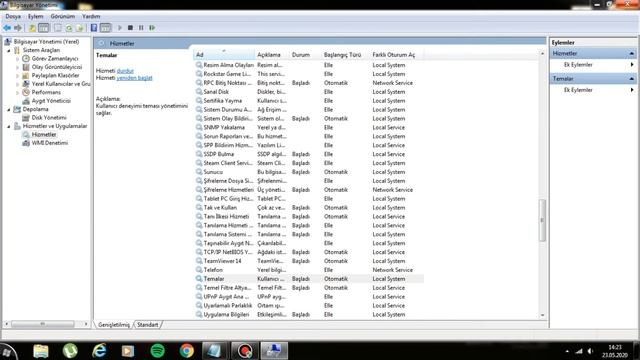Click the scroll down arrow of services list
This screenshot has width=640, height=360.
(x=542, y=315)
